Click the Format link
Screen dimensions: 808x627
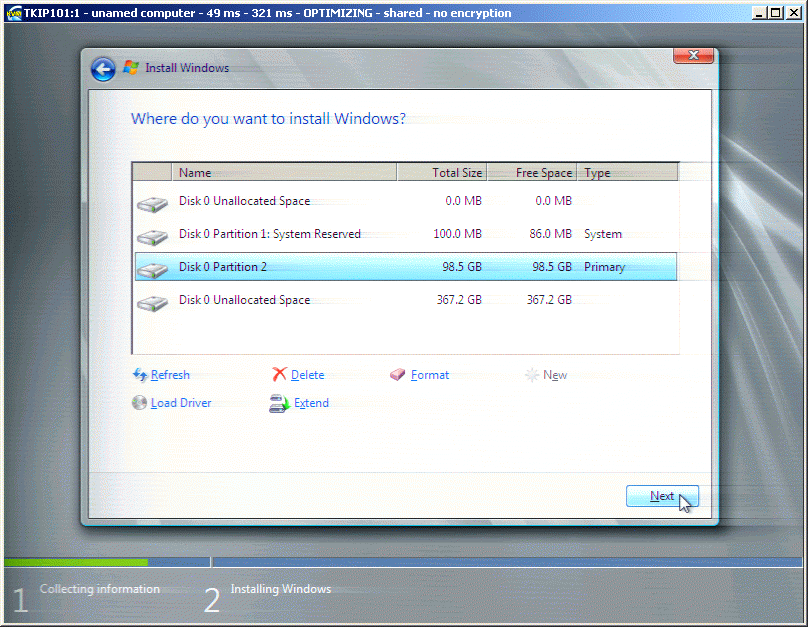[430, 375]
